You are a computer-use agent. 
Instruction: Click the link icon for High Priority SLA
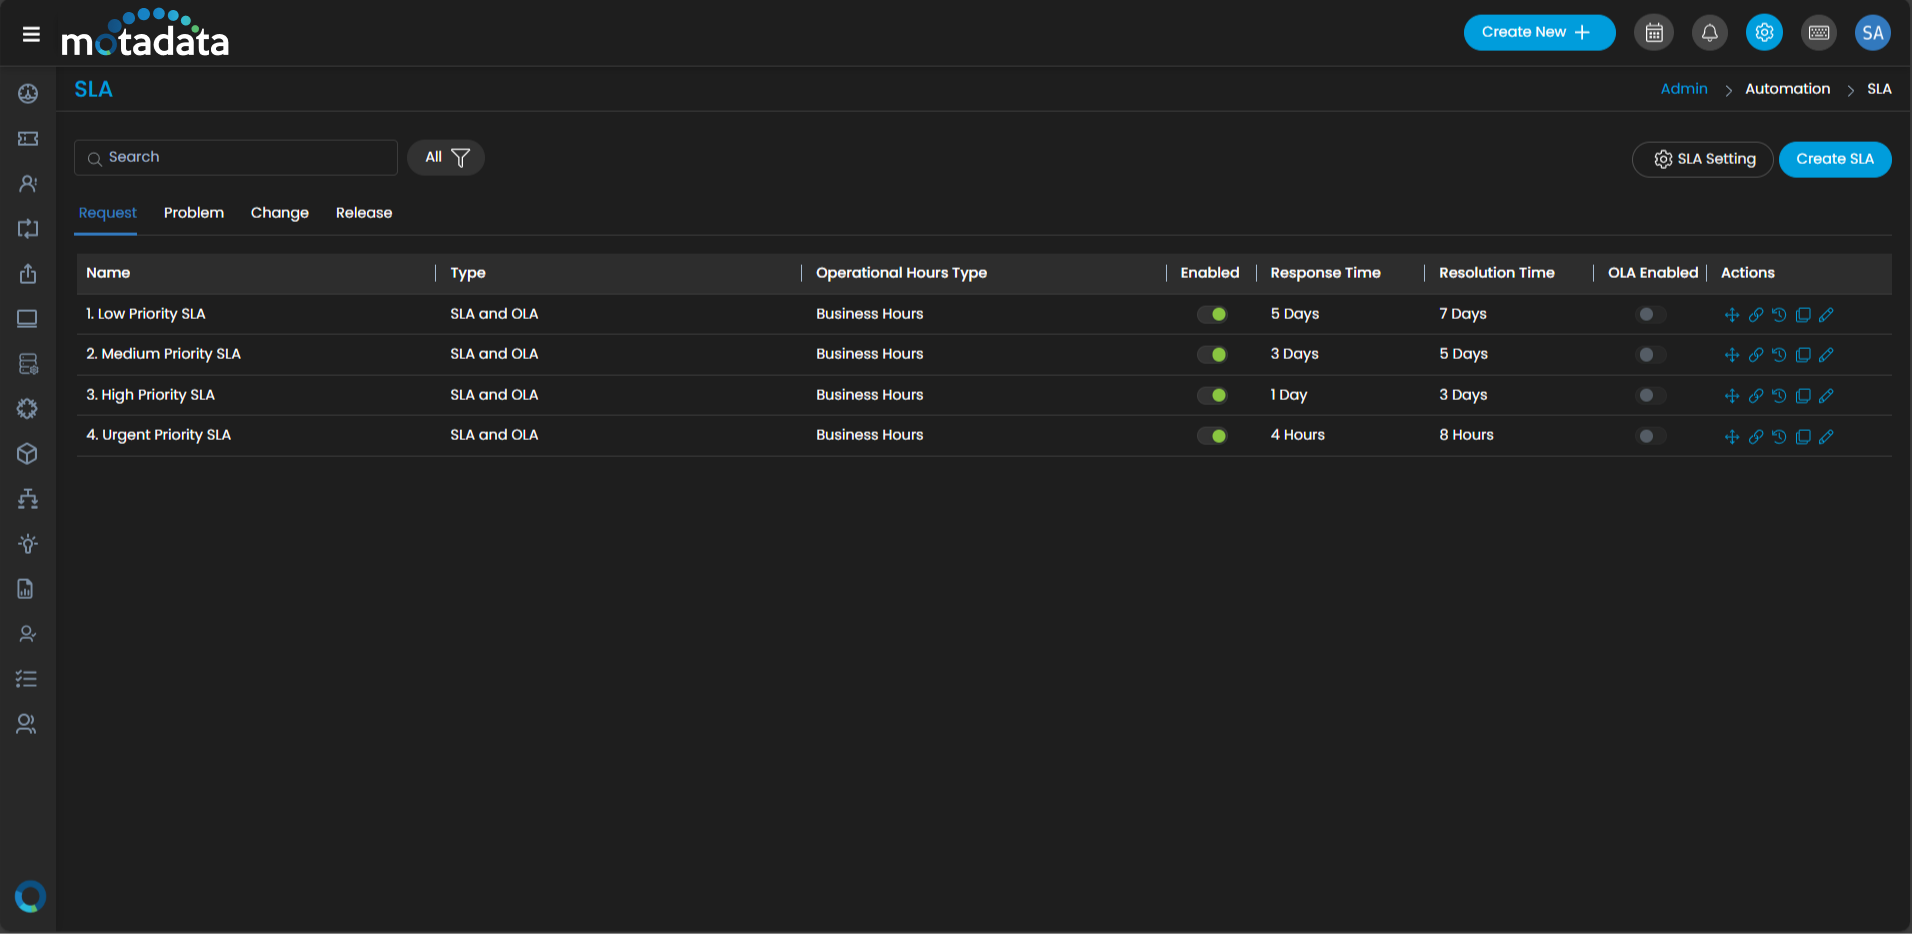1756,396
